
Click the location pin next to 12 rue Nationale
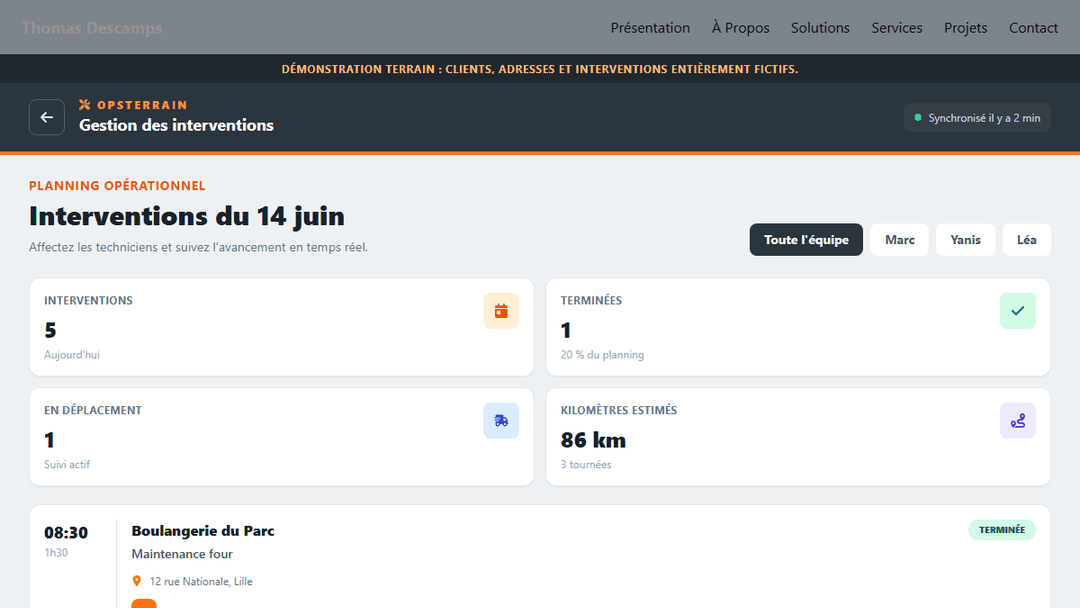136,581
